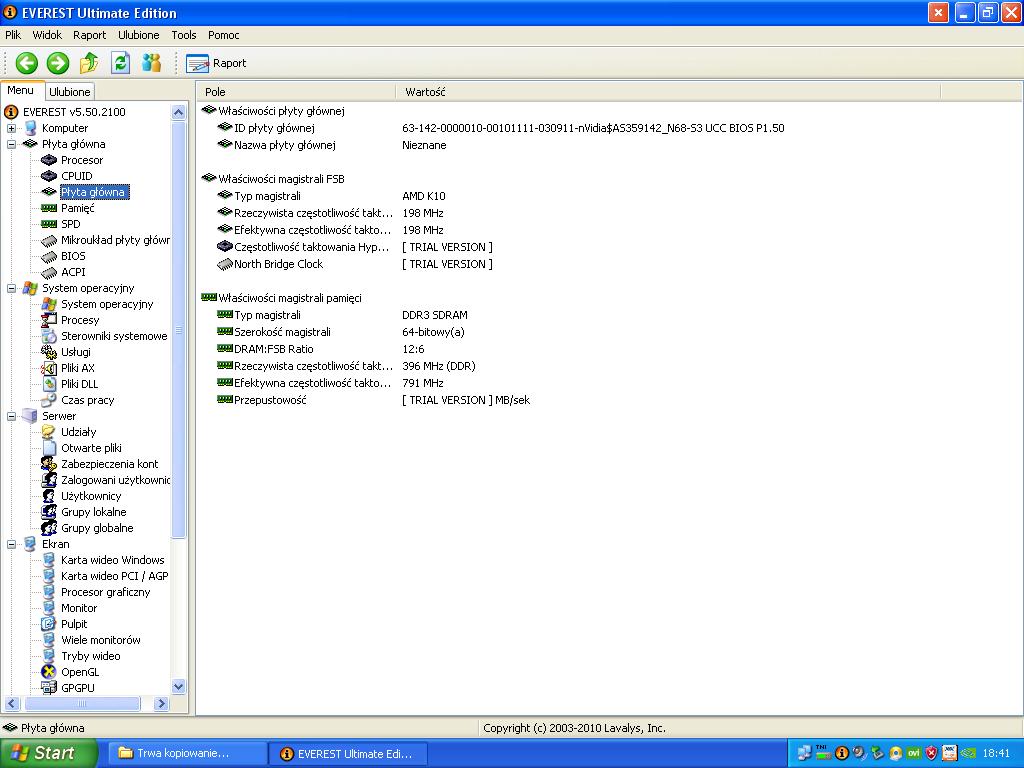Open the Raport menu in menu bar

pyautogui.click(x=89, y=35)
